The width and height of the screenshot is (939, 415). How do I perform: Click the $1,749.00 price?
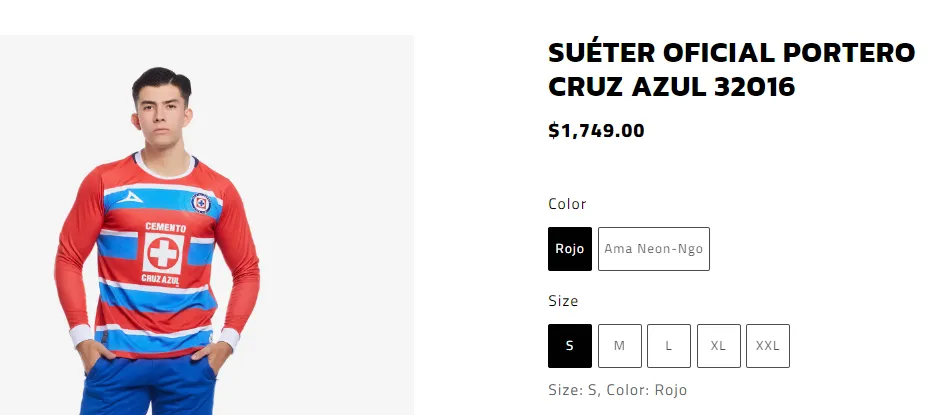pyautogui.click(x=596, y=130)
